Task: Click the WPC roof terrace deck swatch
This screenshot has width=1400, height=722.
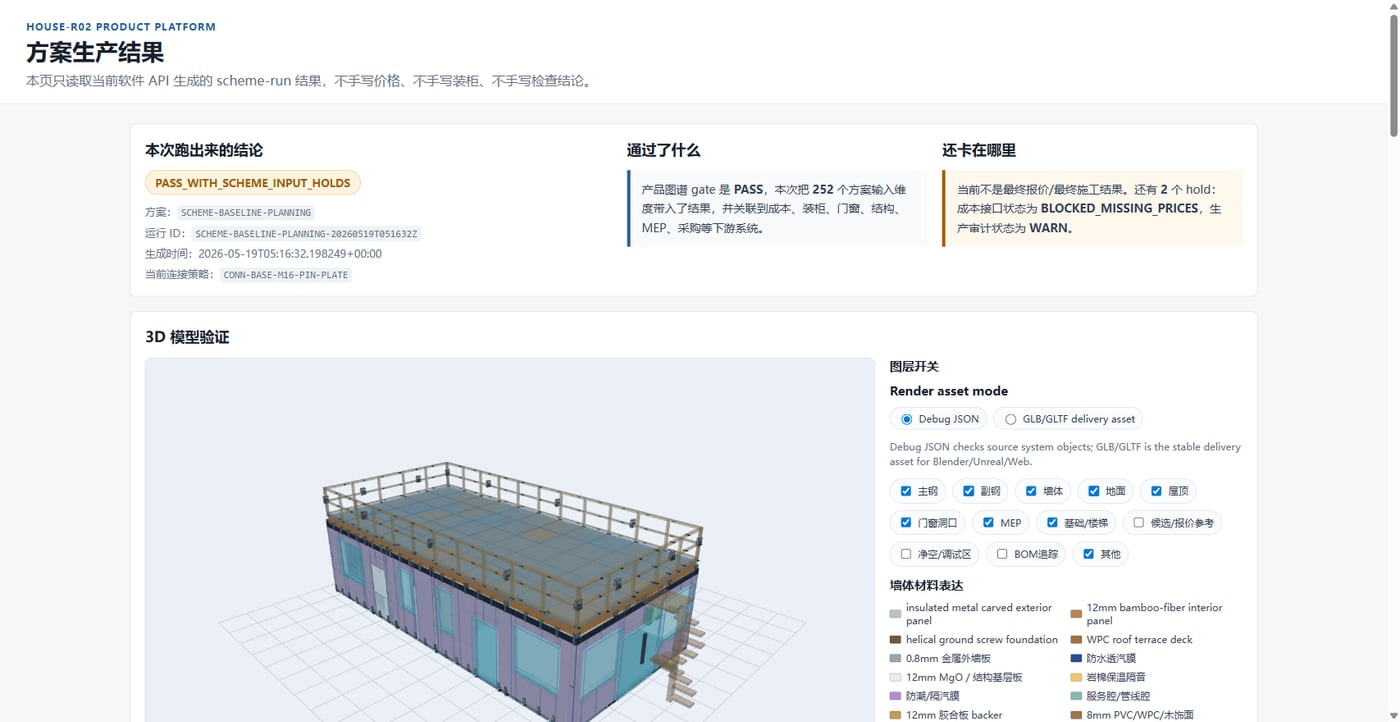Action: pyautogui.click(x=1076, y=640)
